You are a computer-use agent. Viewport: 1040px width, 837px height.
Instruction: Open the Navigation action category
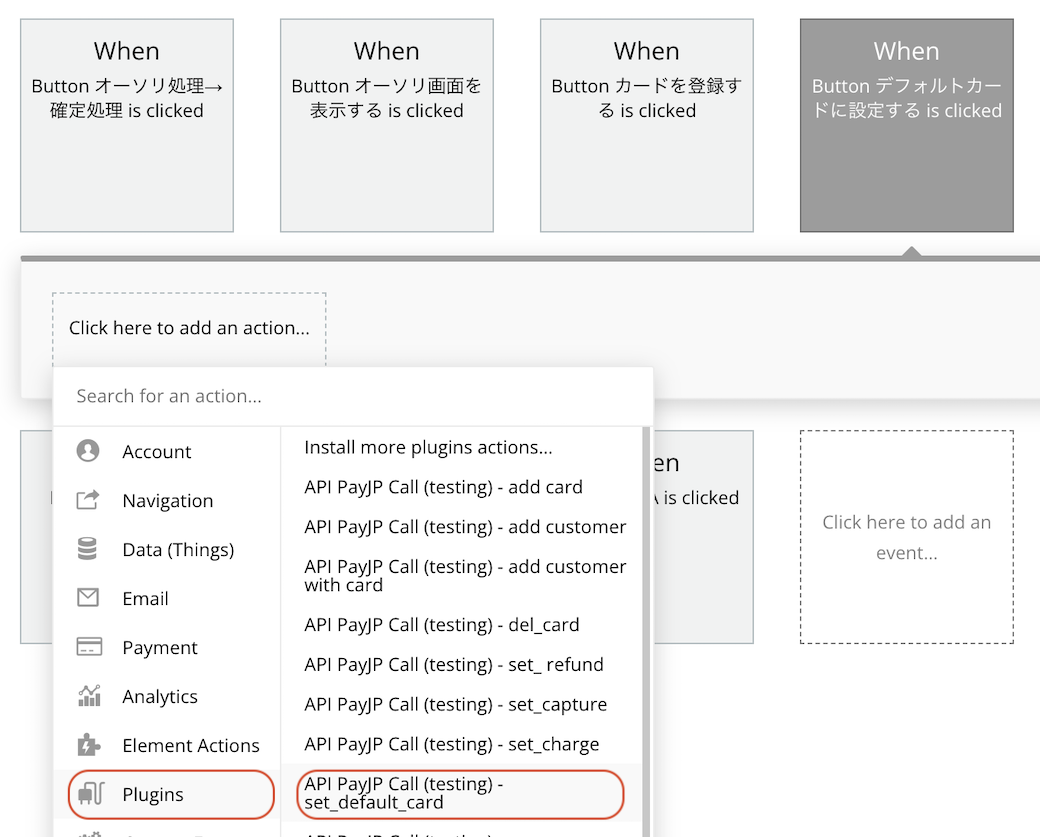coord(168,501)
